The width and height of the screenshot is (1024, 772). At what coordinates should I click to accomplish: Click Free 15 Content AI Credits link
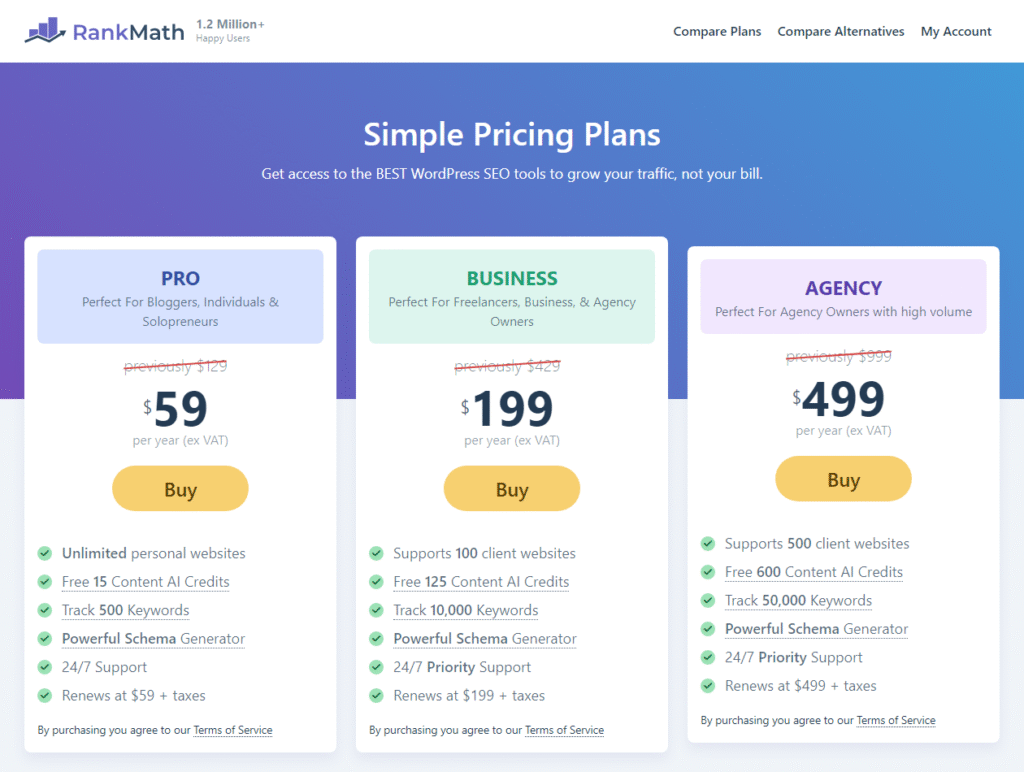146,582
